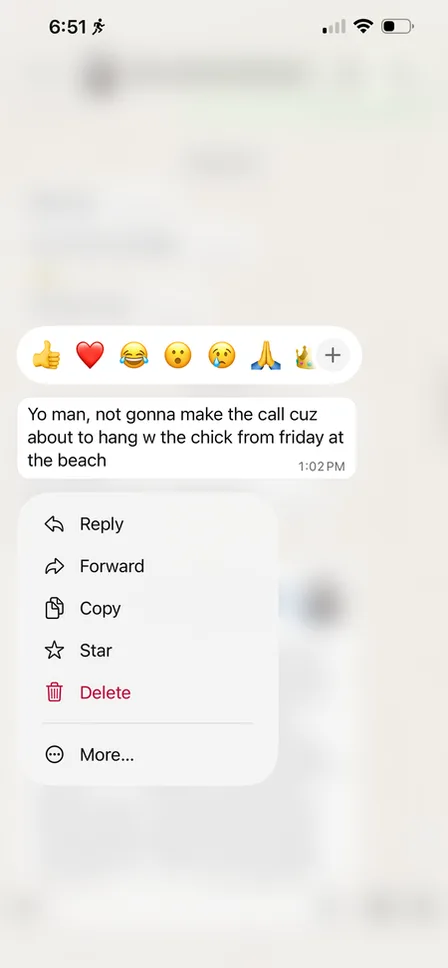This screenshot has width=448, height=968.
Task: React with the thumbs up emoji
Action: (x=46, y=356)
